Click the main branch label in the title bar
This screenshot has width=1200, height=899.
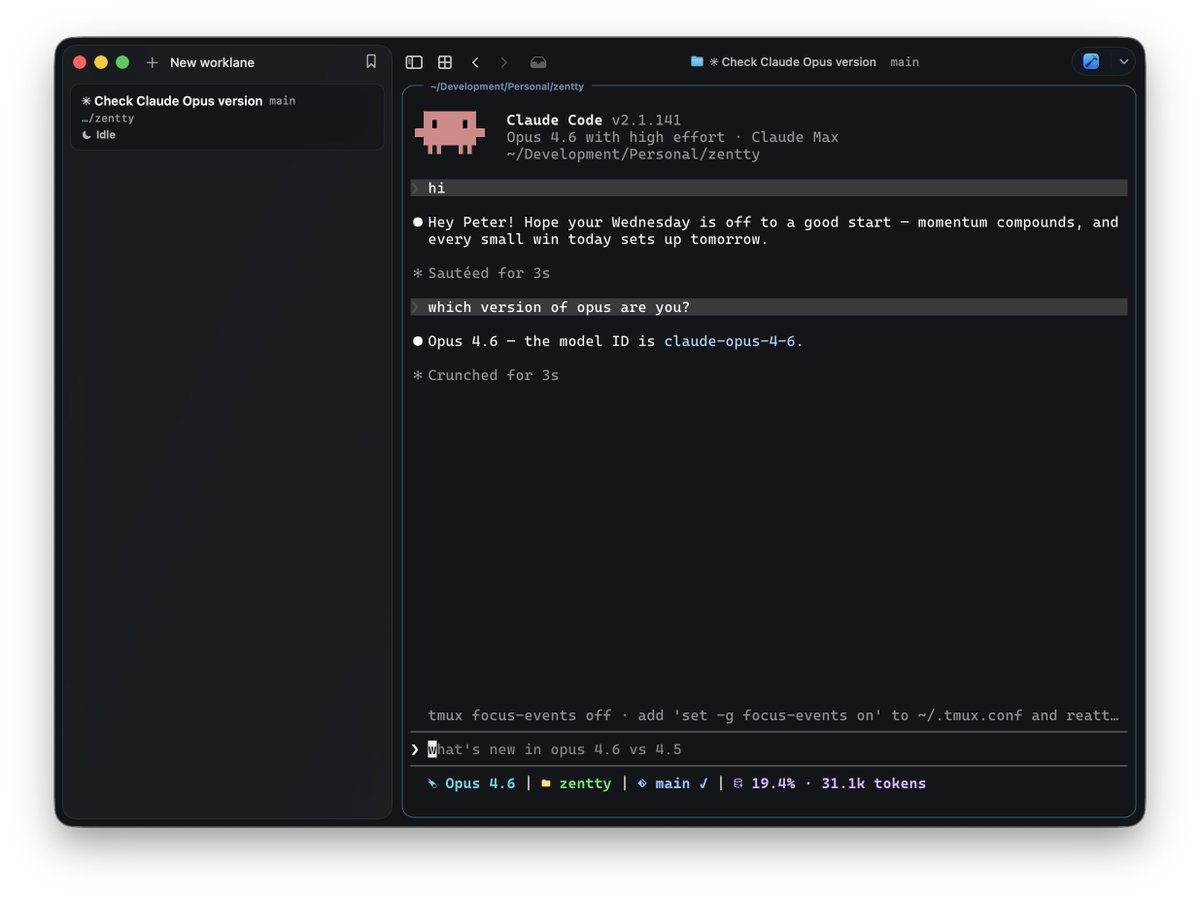tap(905, 62)
